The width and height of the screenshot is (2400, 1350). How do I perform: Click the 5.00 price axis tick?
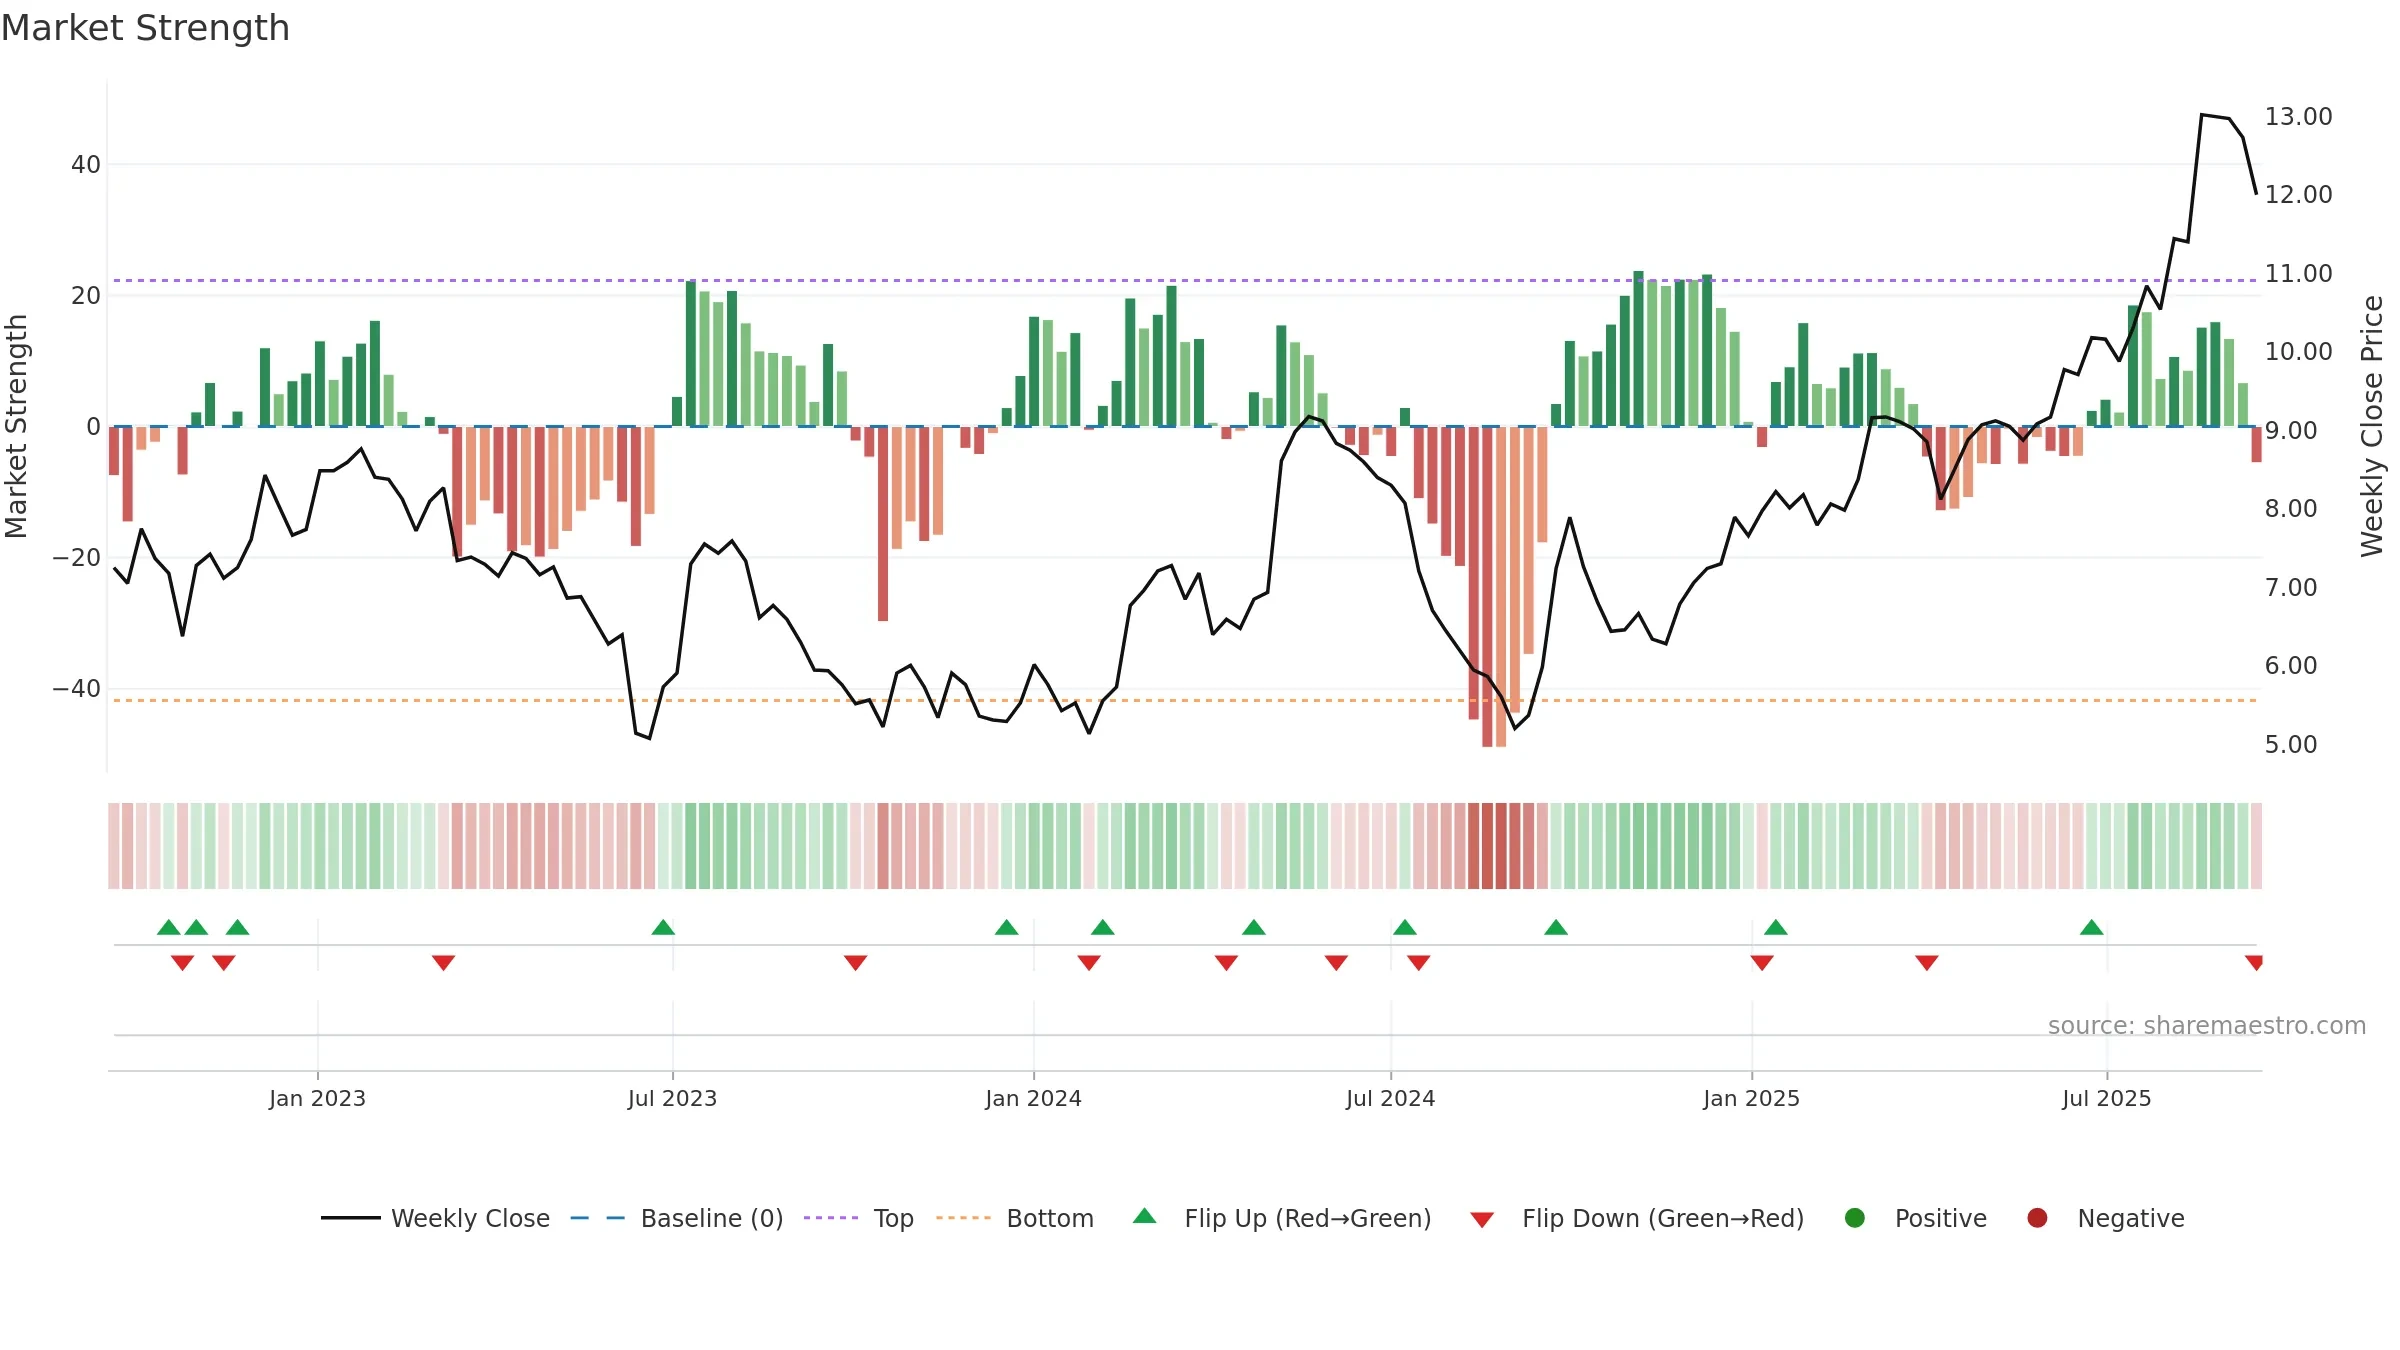click(2290, 745)
